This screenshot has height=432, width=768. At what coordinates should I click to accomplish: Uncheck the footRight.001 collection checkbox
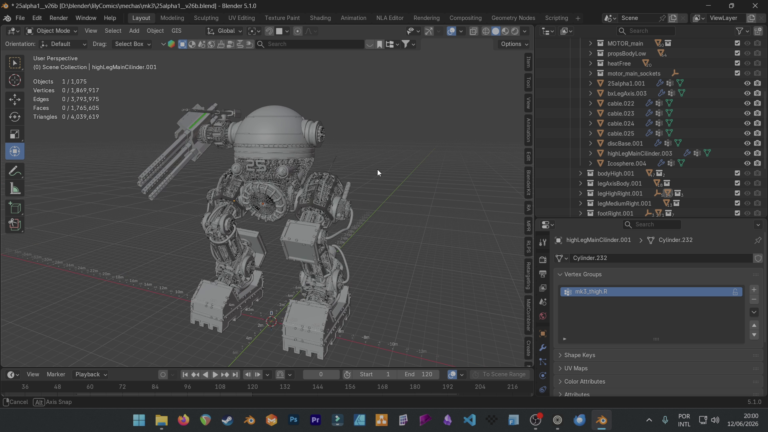point(737,213)
